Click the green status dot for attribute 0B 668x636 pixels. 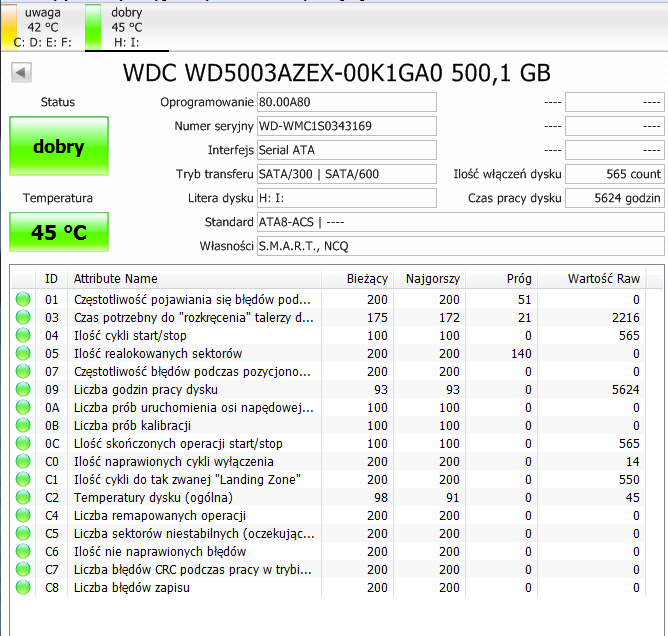pyautogui.click(x=23, y=425)
